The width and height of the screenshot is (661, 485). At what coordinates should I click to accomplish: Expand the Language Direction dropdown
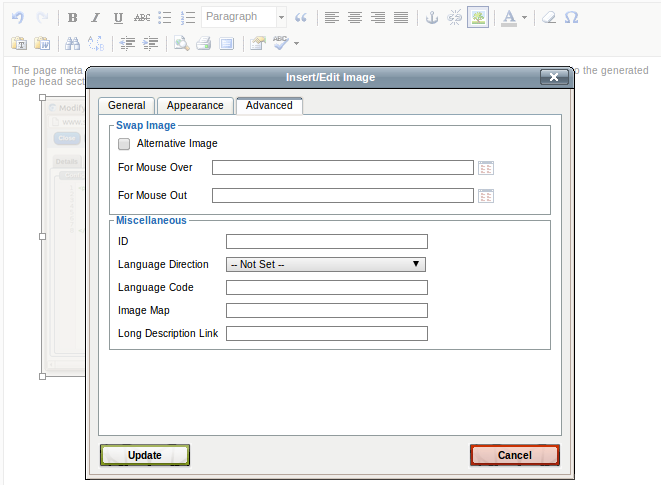[x=326, y=265]
